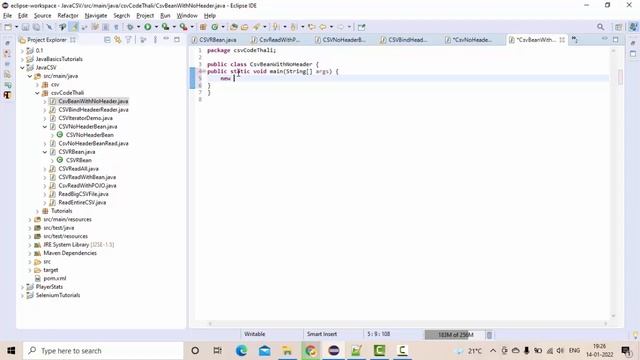Select CSVBindHeaderReader.java in the tree
This screenshot has height=360, width=640.
click(93, 110)
